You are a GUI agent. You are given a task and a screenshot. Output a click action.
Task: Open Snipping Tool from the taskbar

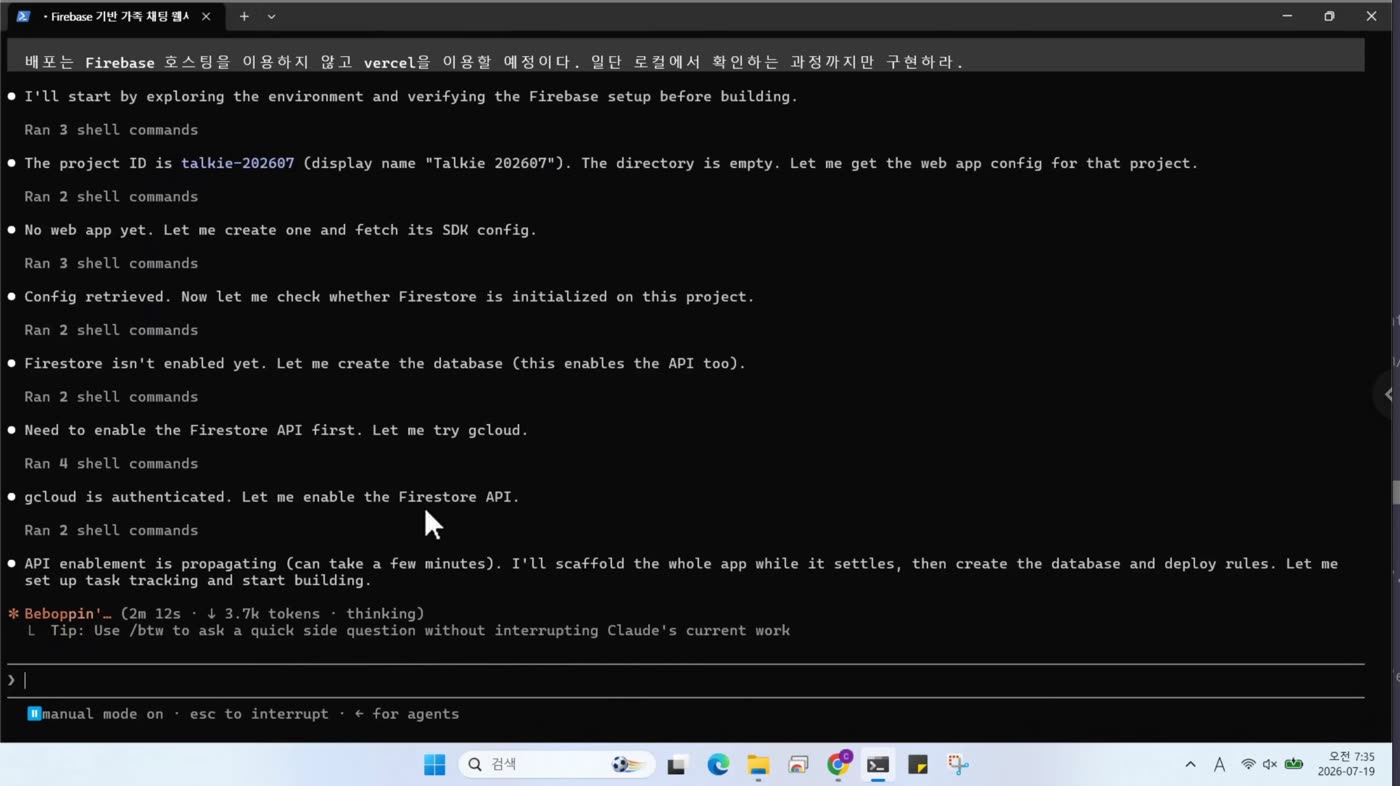(958, 765)
